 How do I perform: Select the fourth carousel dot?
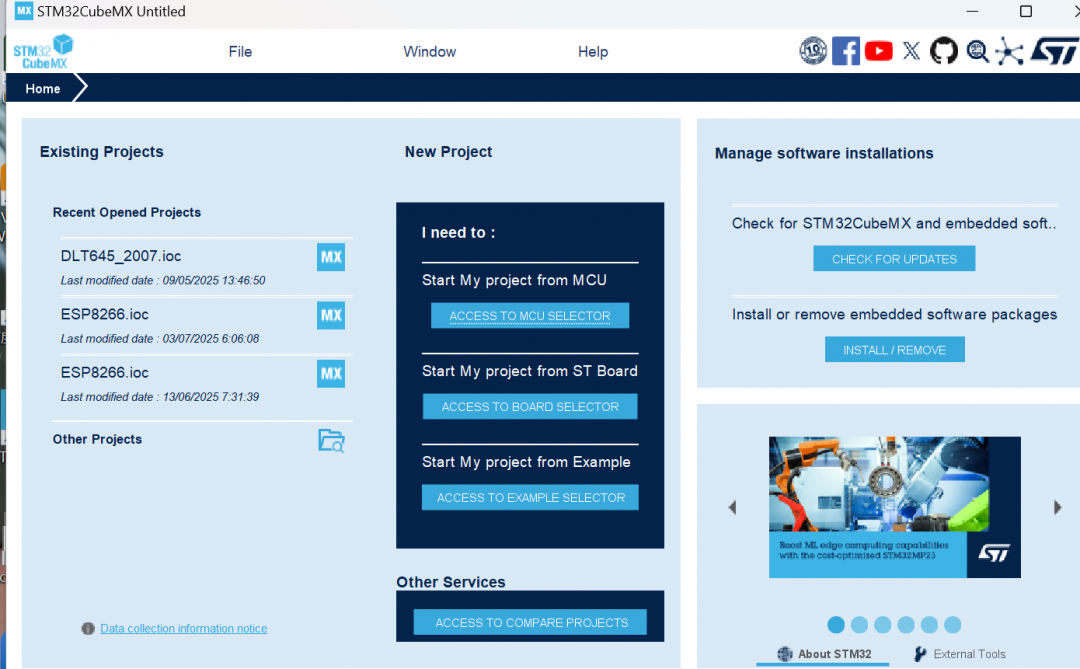click(x=906, y=625)
